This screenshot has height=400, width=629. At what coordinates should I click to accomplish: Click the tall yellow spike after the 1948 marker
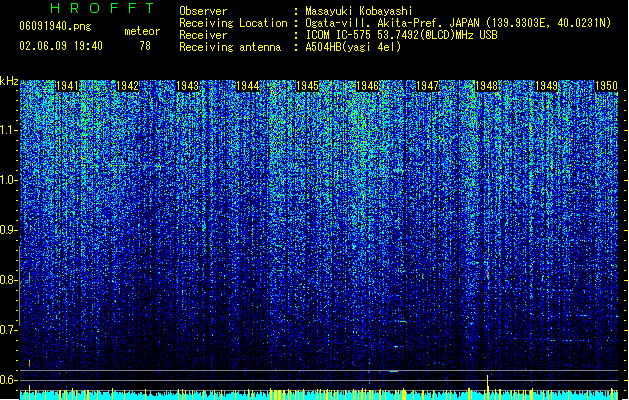pos(487,387)
